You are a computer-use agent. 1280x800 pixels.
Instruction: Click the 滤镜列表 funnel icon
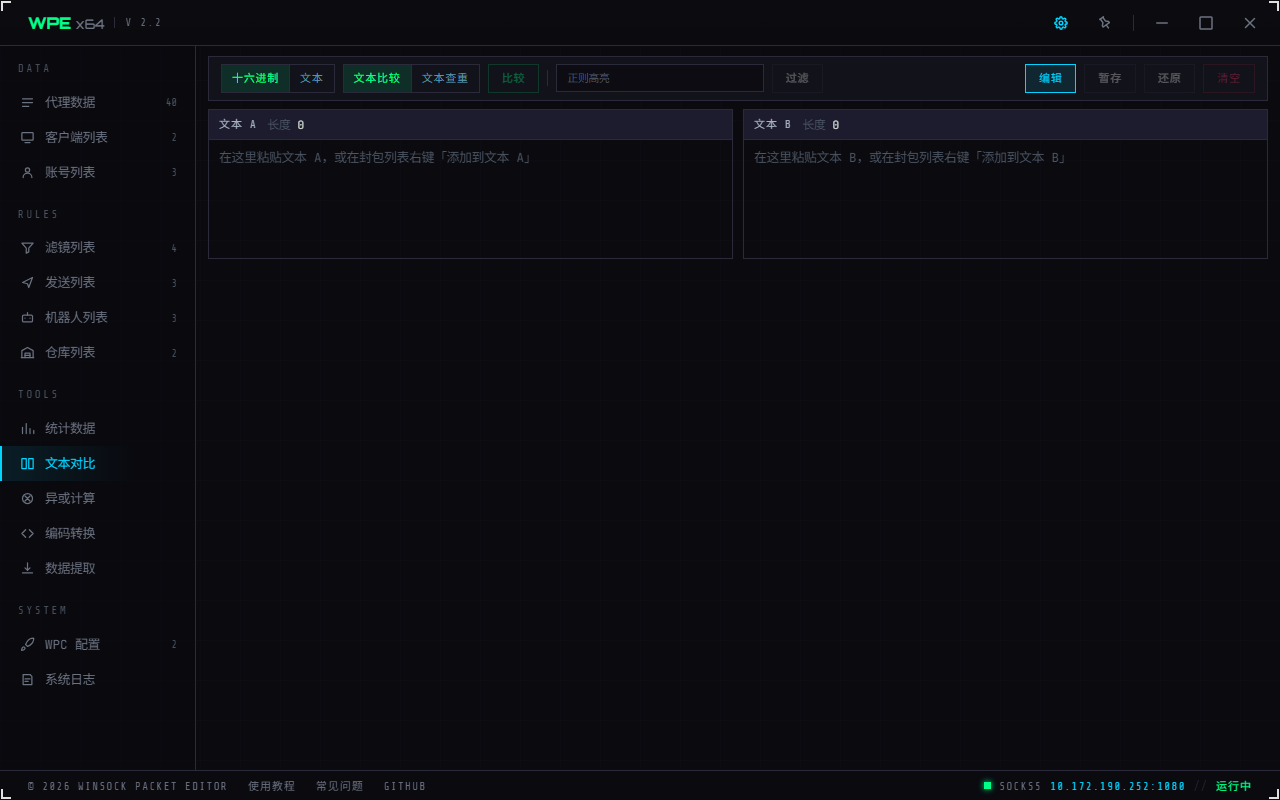[x=28, y=247]
